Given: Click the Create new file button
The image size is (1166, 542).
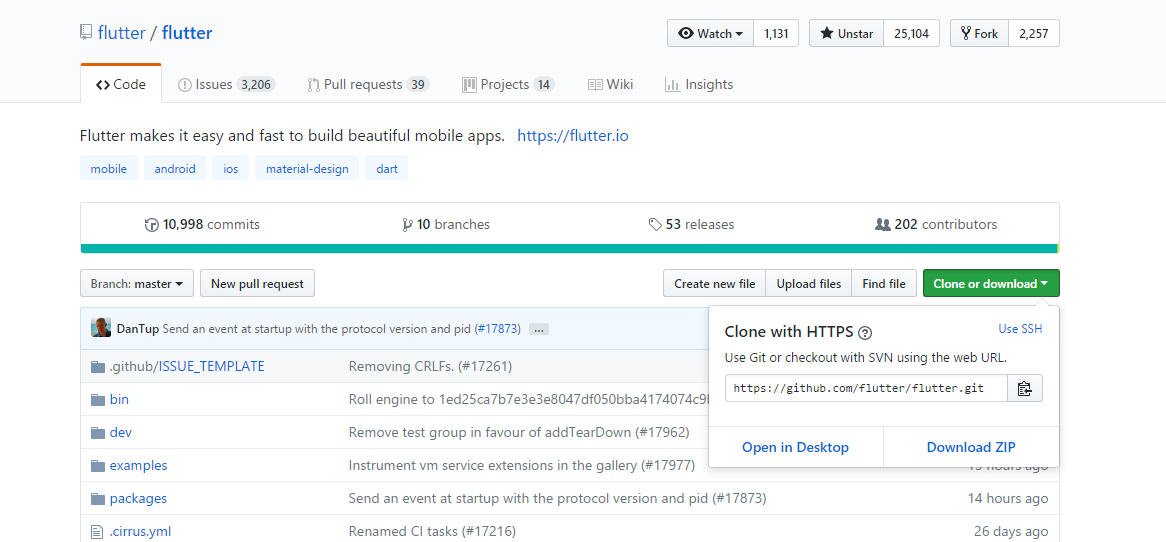Looking at the screenshot, I should [x=715, y=283].
